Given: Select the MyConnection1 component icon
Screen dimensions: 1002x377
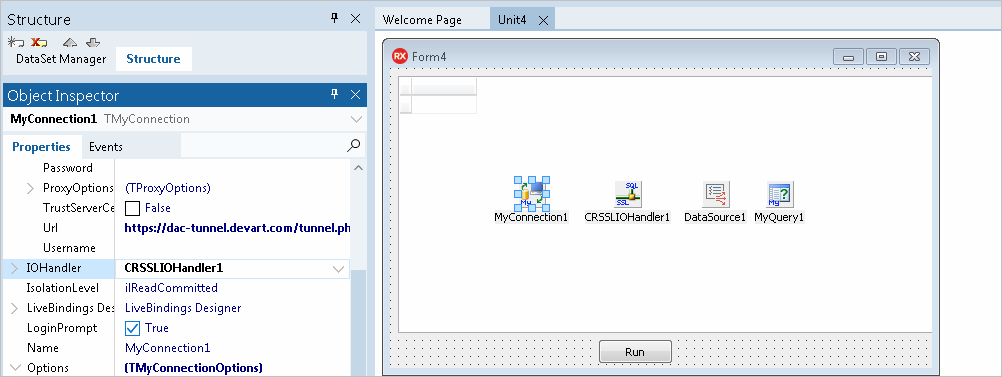Looking at the screenshot, I should click(532, 194).
